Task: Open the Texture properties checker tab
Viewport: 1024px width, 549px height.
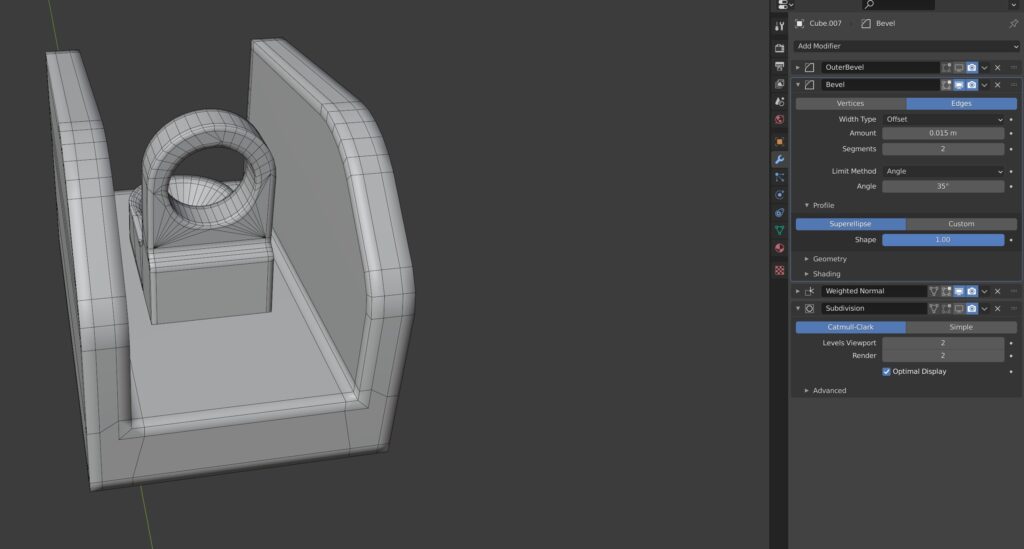Action: point(779,270)
